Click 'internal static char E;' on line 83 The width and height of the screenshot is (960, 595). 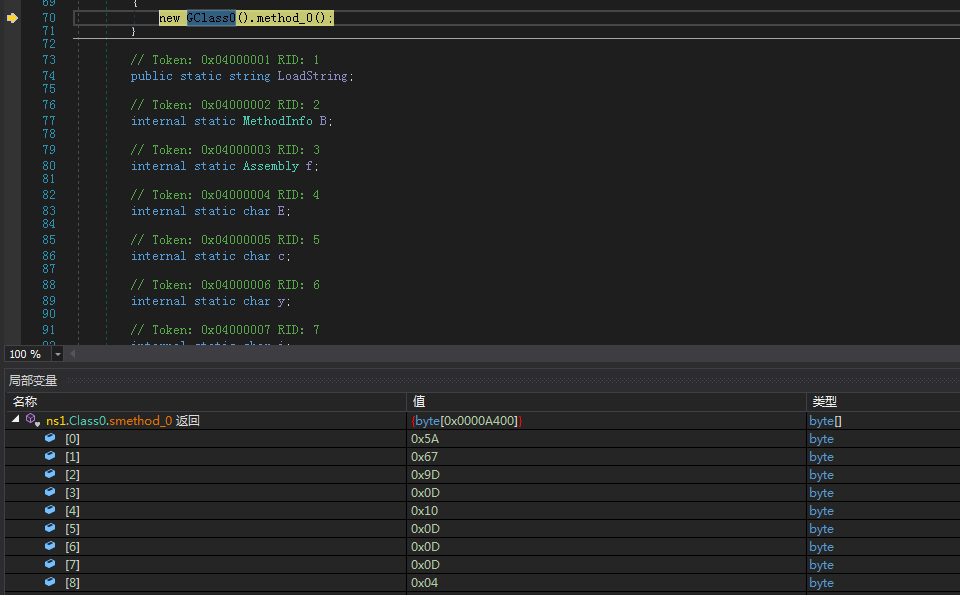(x=211, y=211)
